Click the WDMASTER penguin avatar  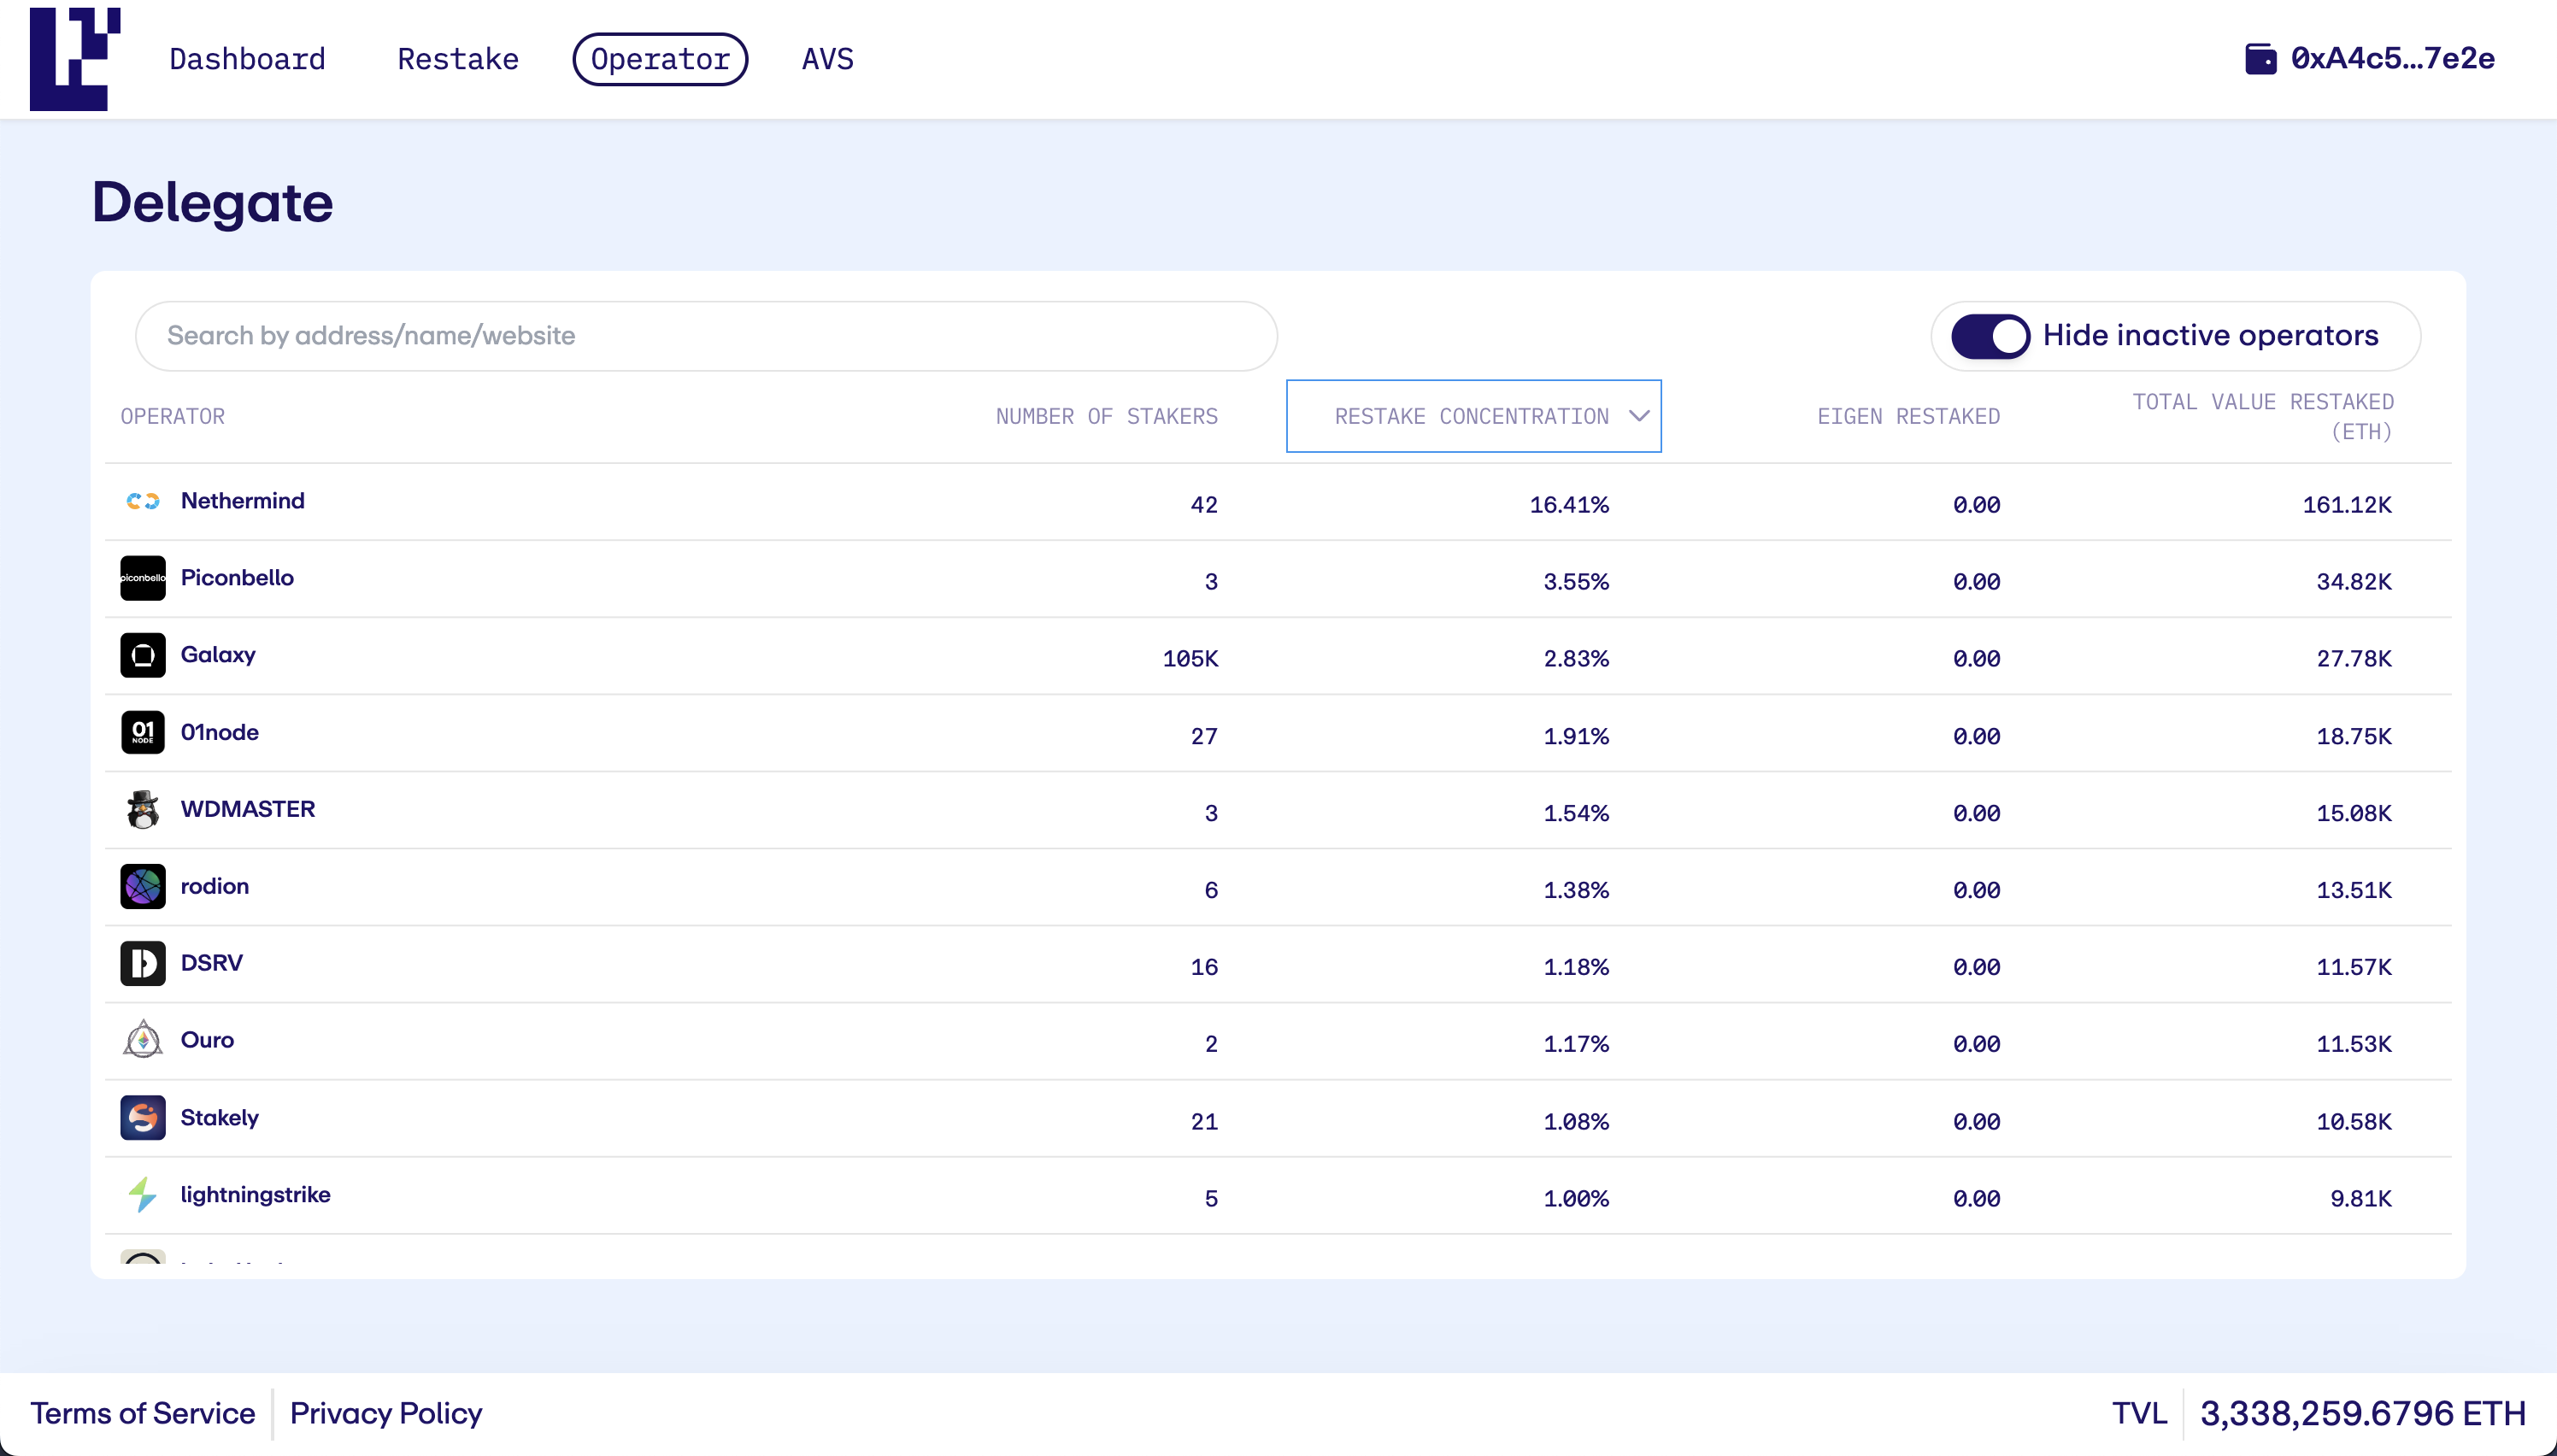click(x=143, y=810)
